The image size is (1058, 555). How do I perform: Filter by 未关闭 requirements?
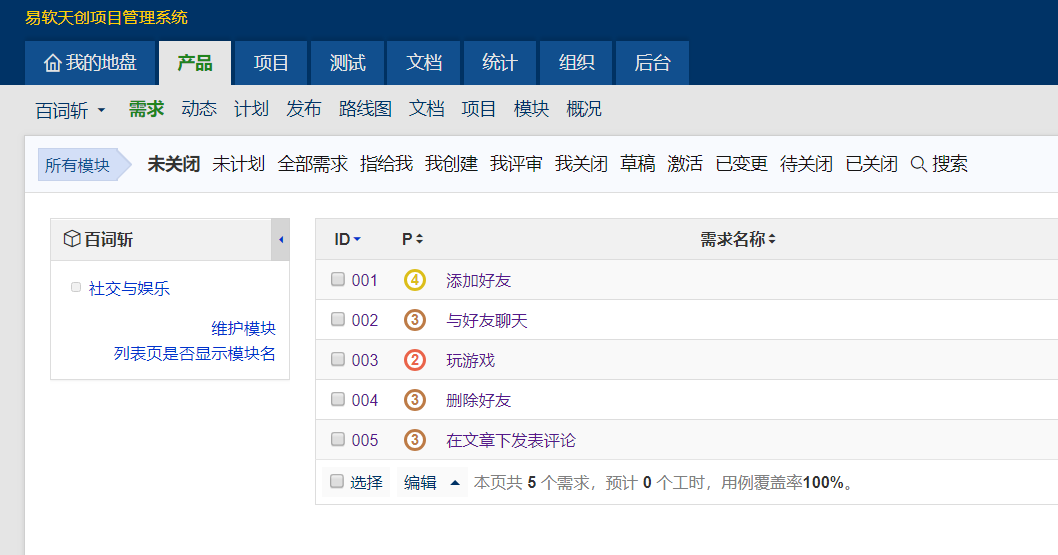coord(173,164)
